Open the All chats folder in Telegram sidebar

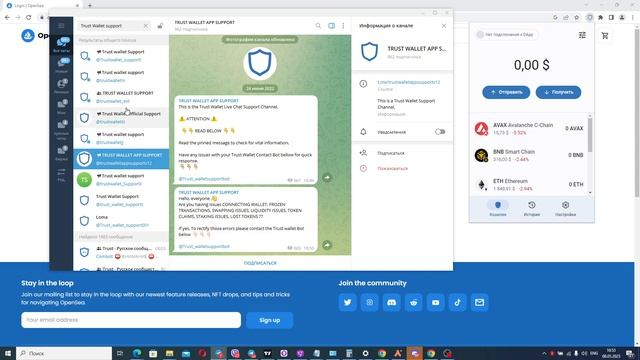pos(61,44)
